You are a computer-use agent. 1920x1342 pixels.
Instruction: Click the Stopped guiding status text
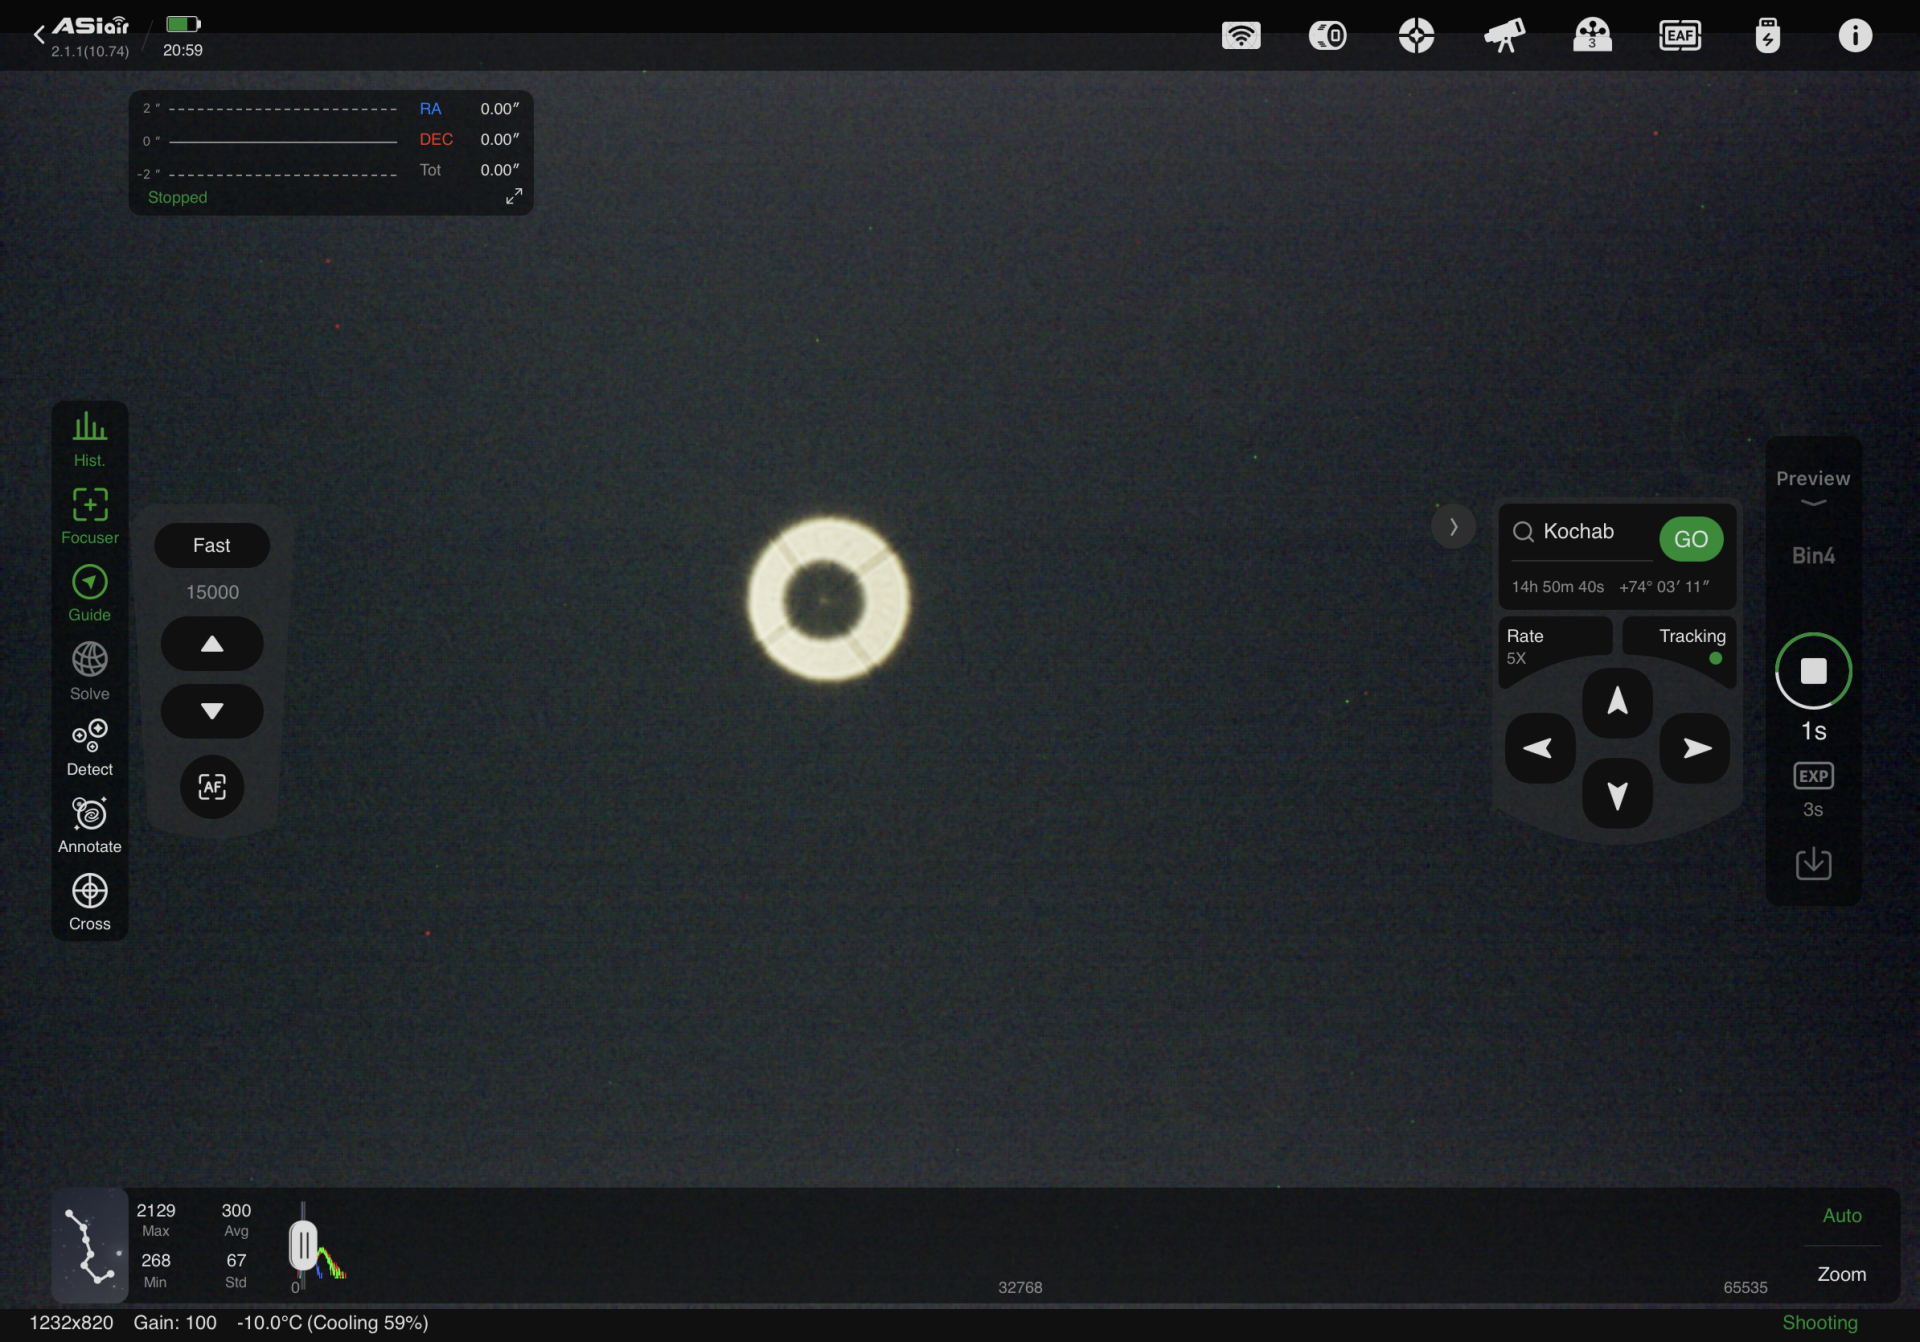tap(177, 197)
